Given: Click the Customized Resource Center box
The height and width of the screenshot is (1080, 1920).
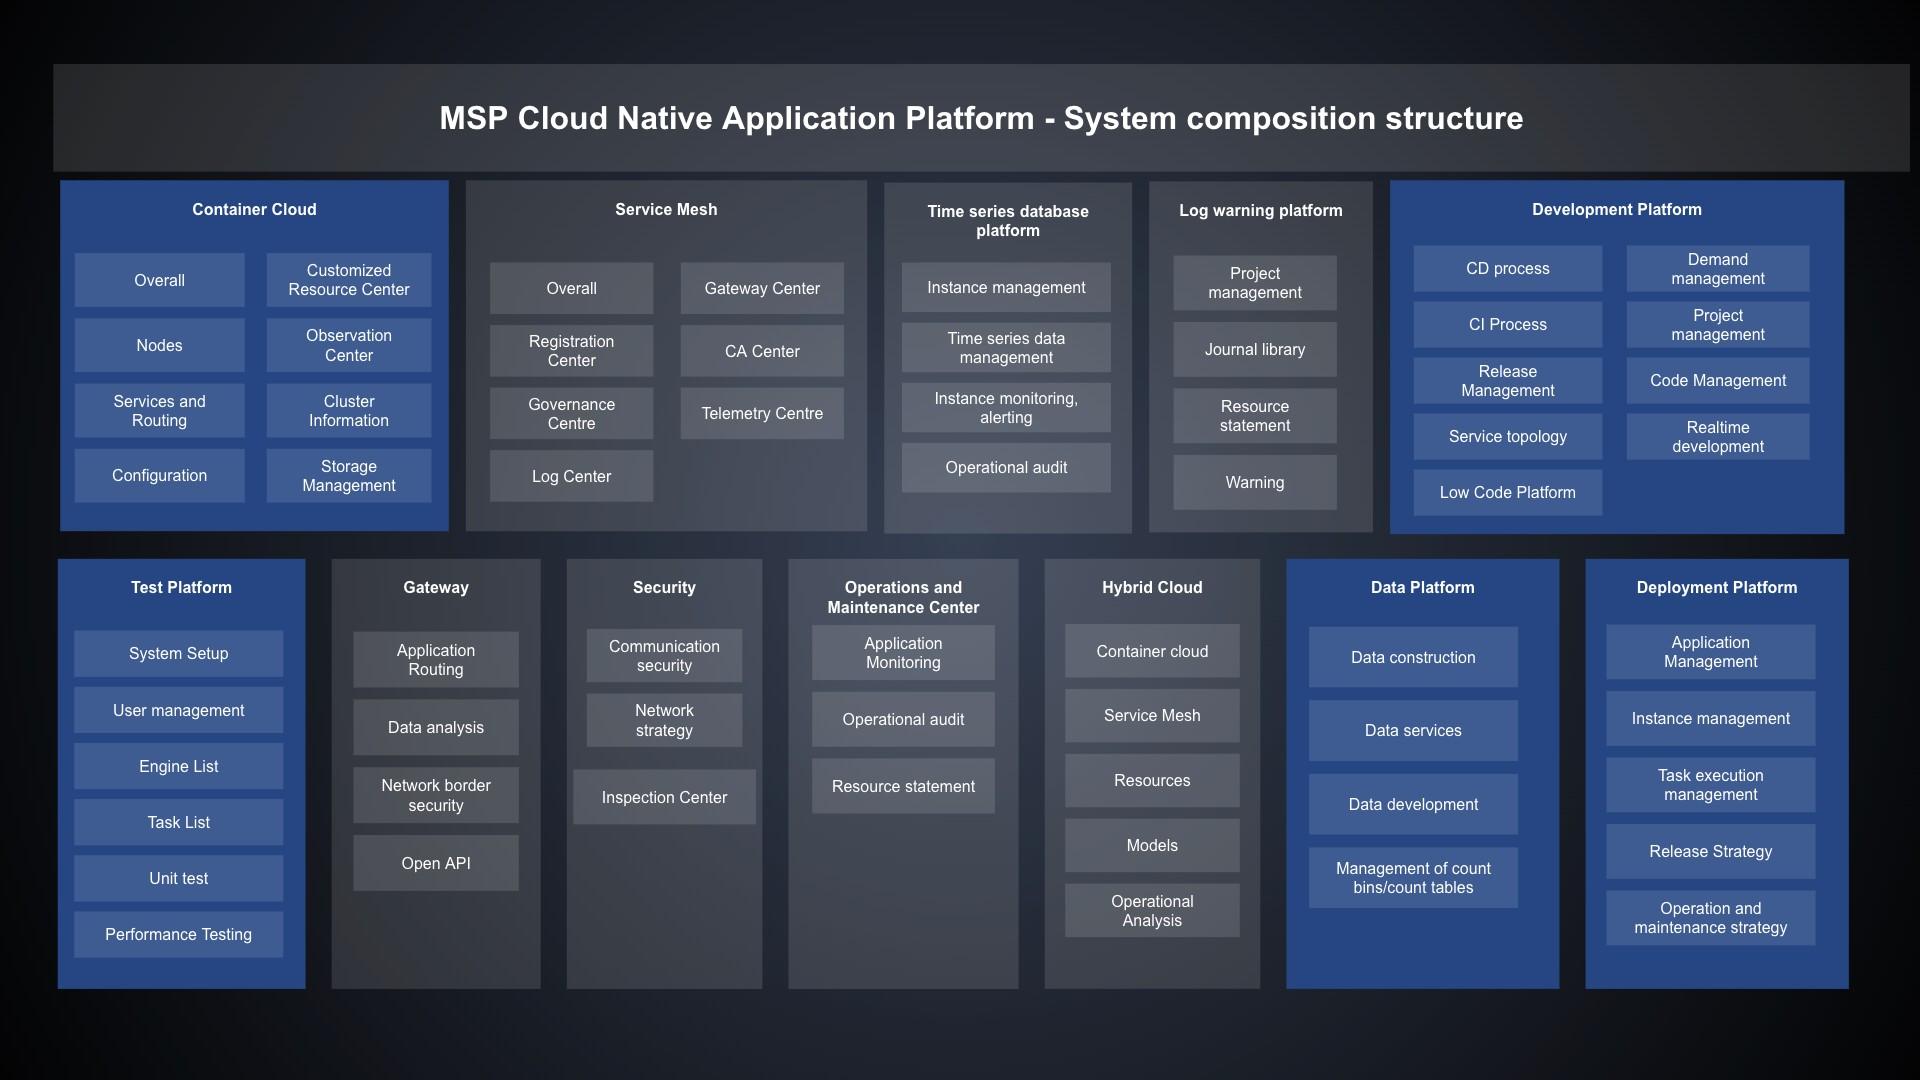Looking at the screenshot, I should click(348, 280).
